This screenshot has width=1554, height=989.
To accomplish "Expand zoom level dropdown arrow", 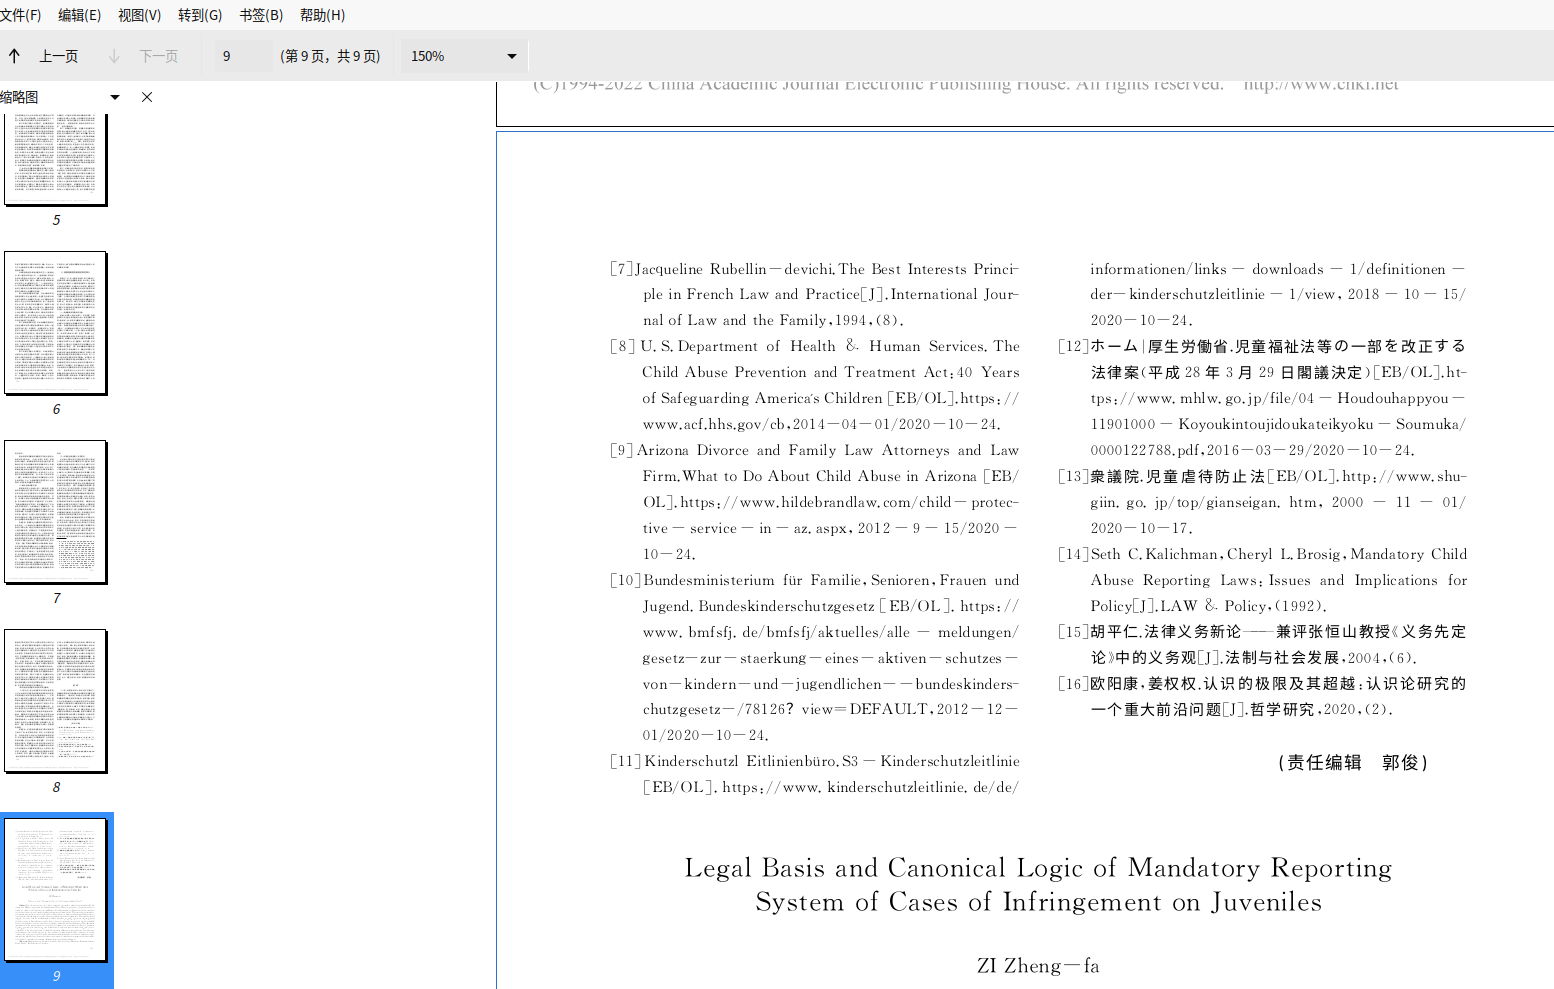I will (512, 56).
